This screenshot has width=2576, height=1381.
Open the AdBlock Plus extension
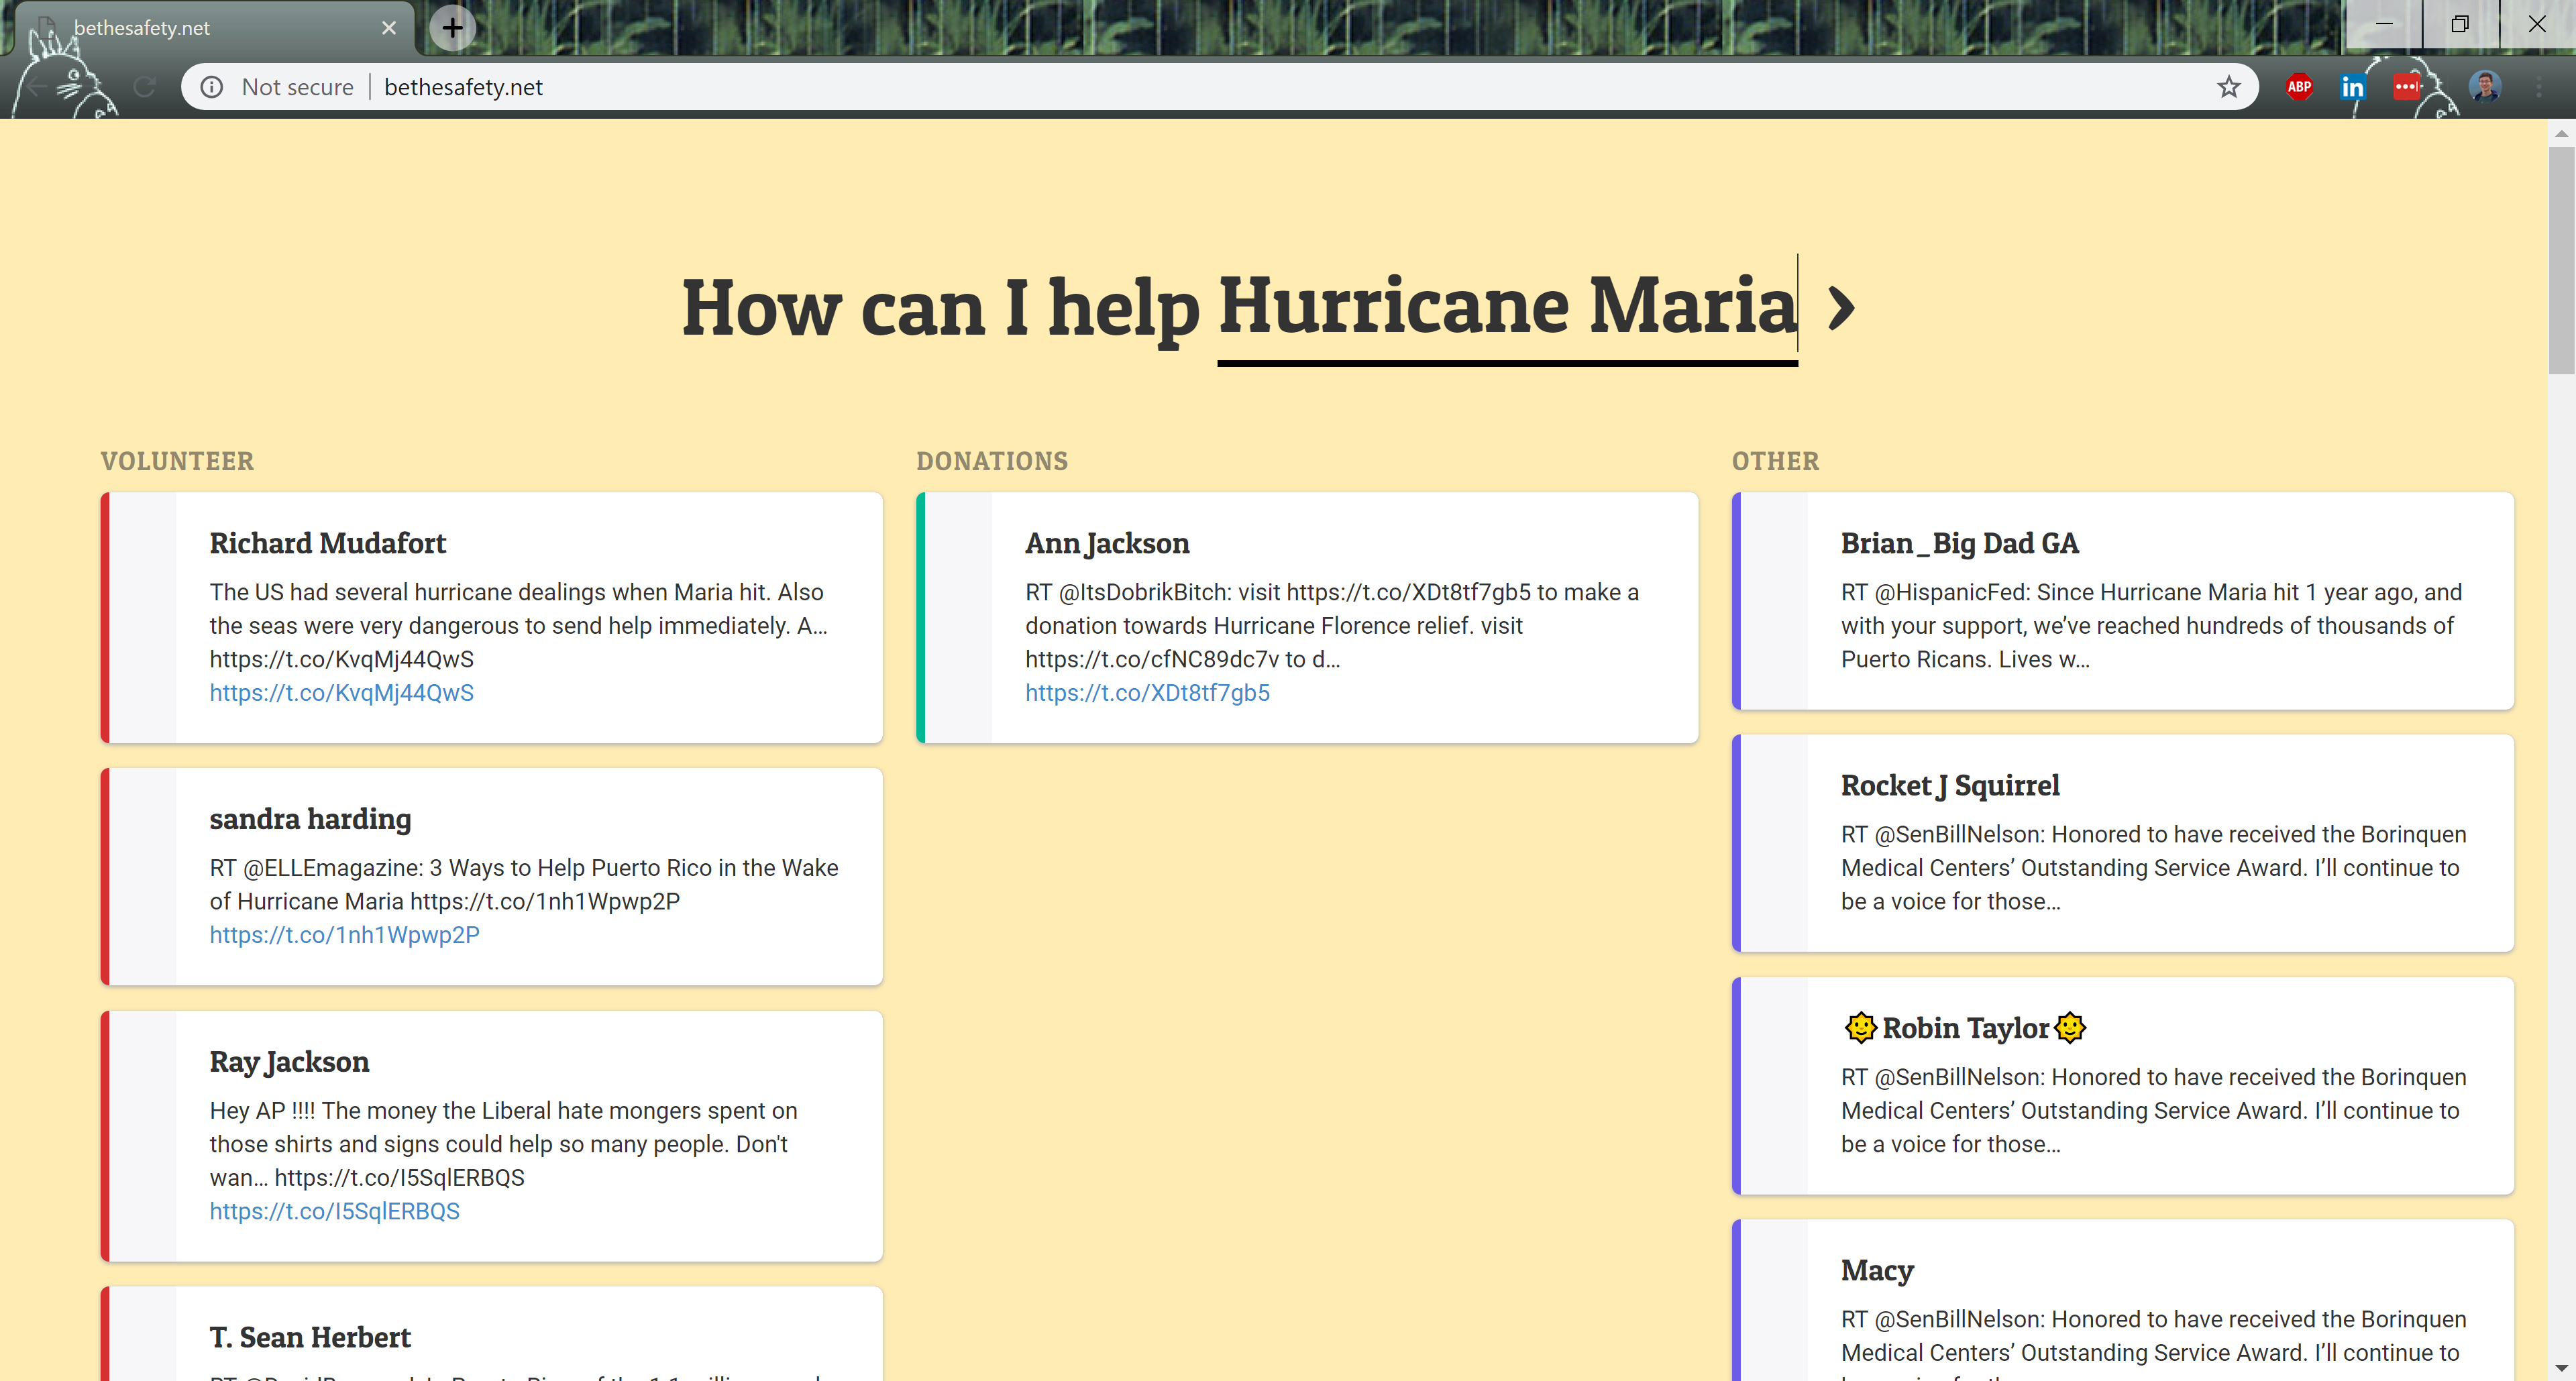[2299, 87]
